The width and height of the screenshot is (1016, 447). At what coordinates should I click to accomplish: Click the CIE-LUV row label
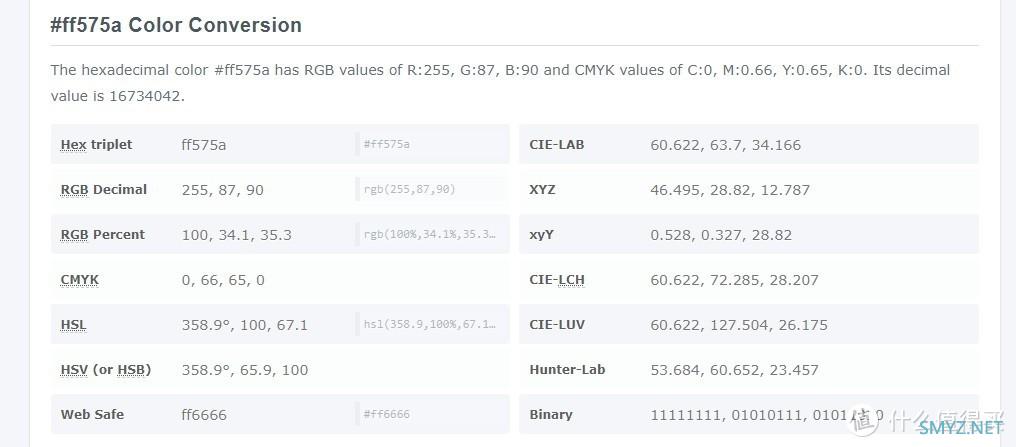point(557,325)
